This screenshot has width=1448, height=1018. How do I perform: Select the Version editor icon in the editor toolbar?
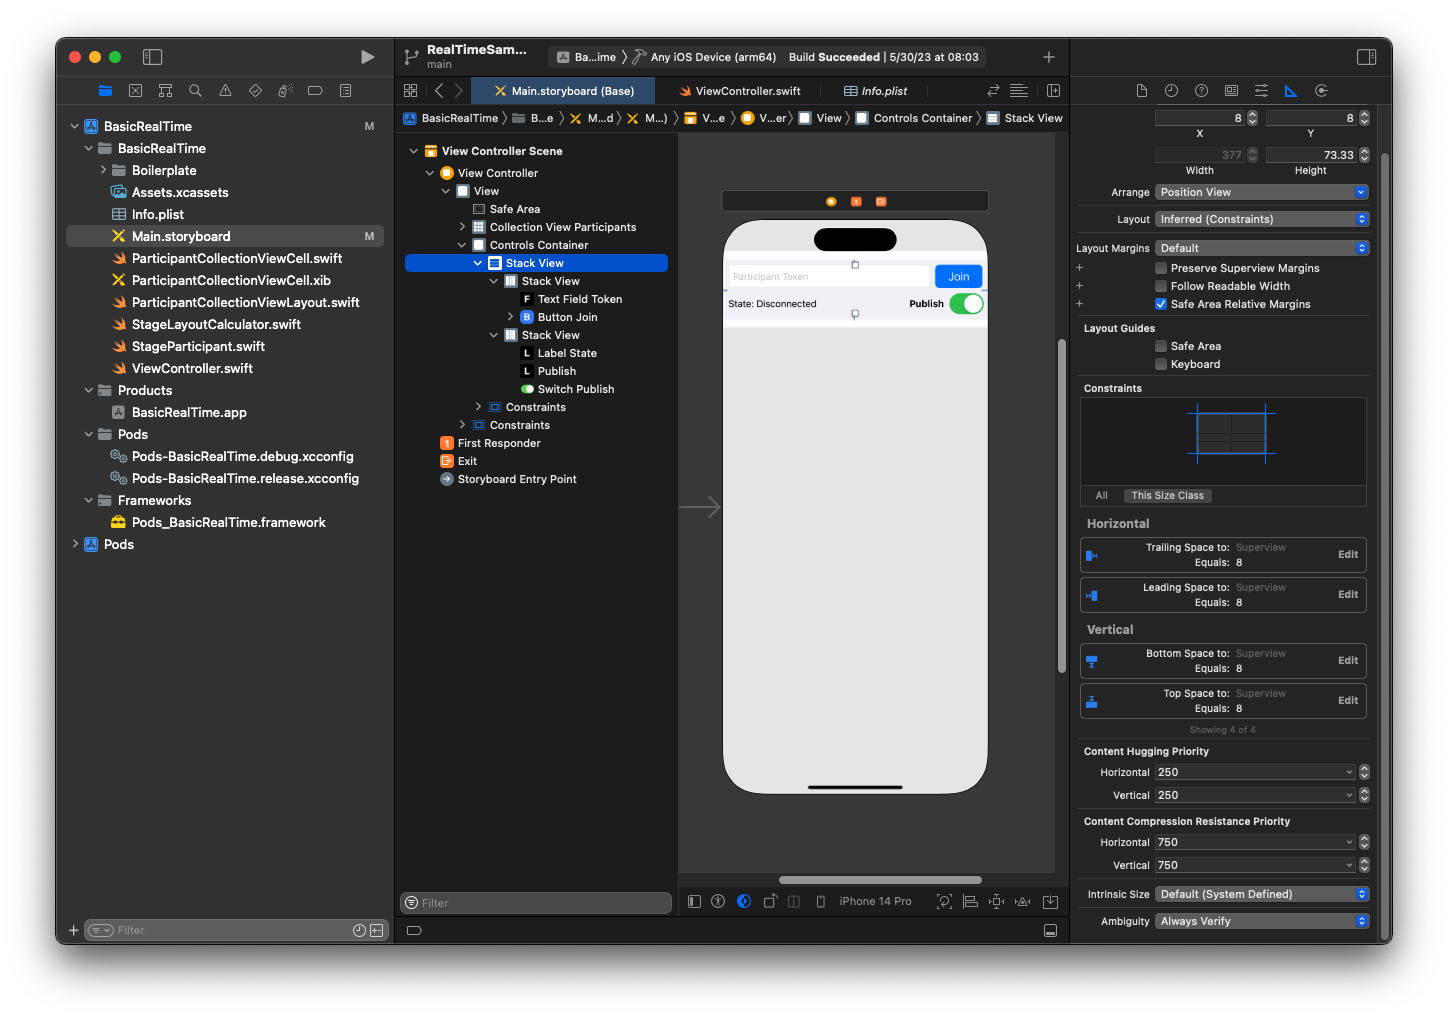tap(992, 90)
